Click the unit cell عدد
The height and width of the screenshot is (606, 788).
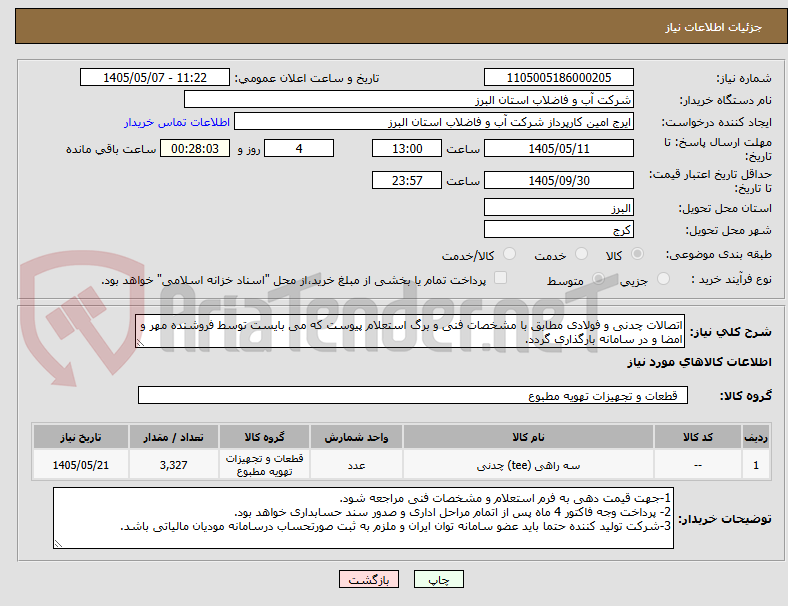[x=356, y=465]
